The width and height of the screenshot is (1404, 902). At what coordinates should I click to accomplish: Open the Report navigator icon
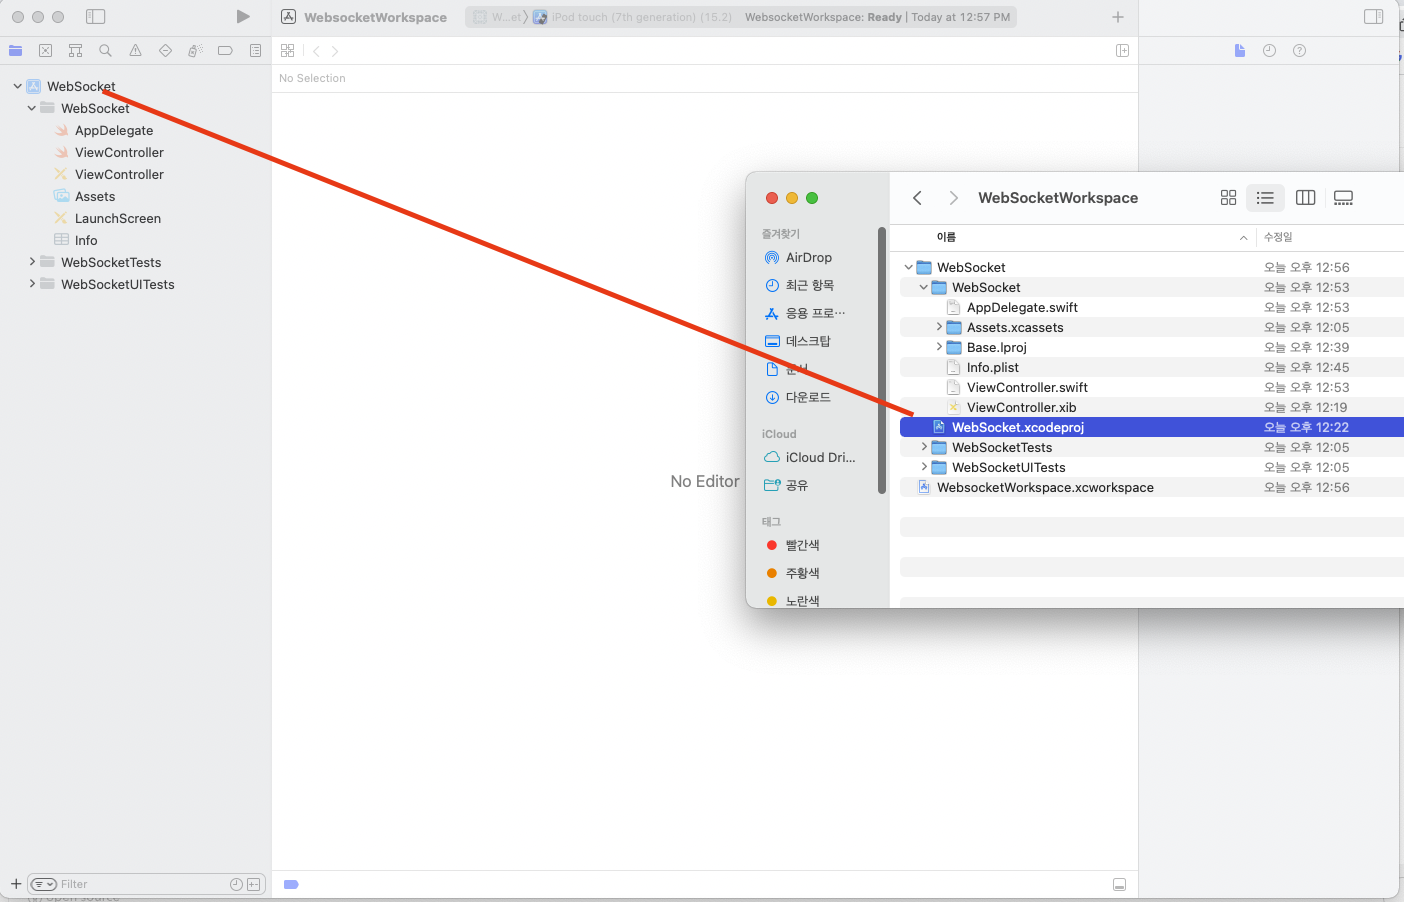[256, 51]
